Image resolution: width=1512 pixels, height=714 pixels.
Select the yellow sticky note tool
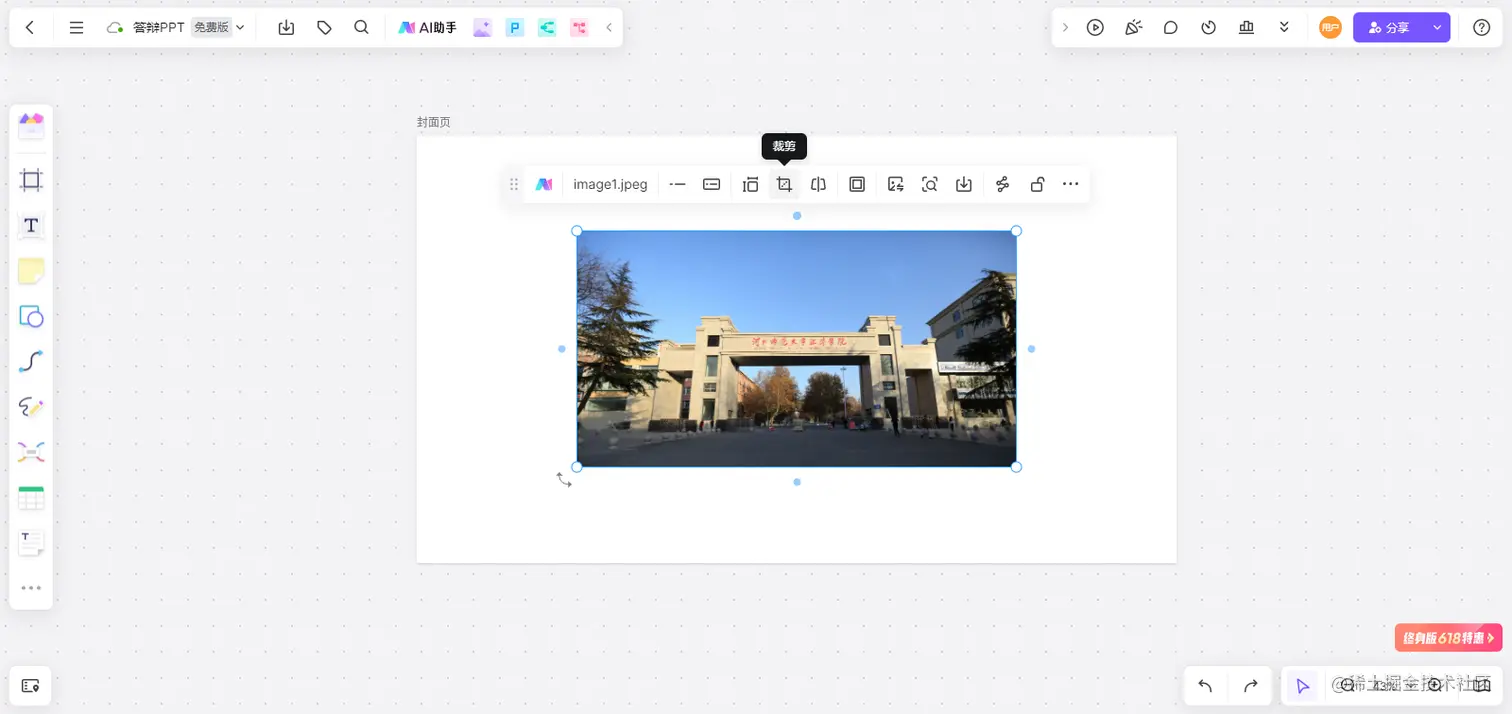coord(31,271)
